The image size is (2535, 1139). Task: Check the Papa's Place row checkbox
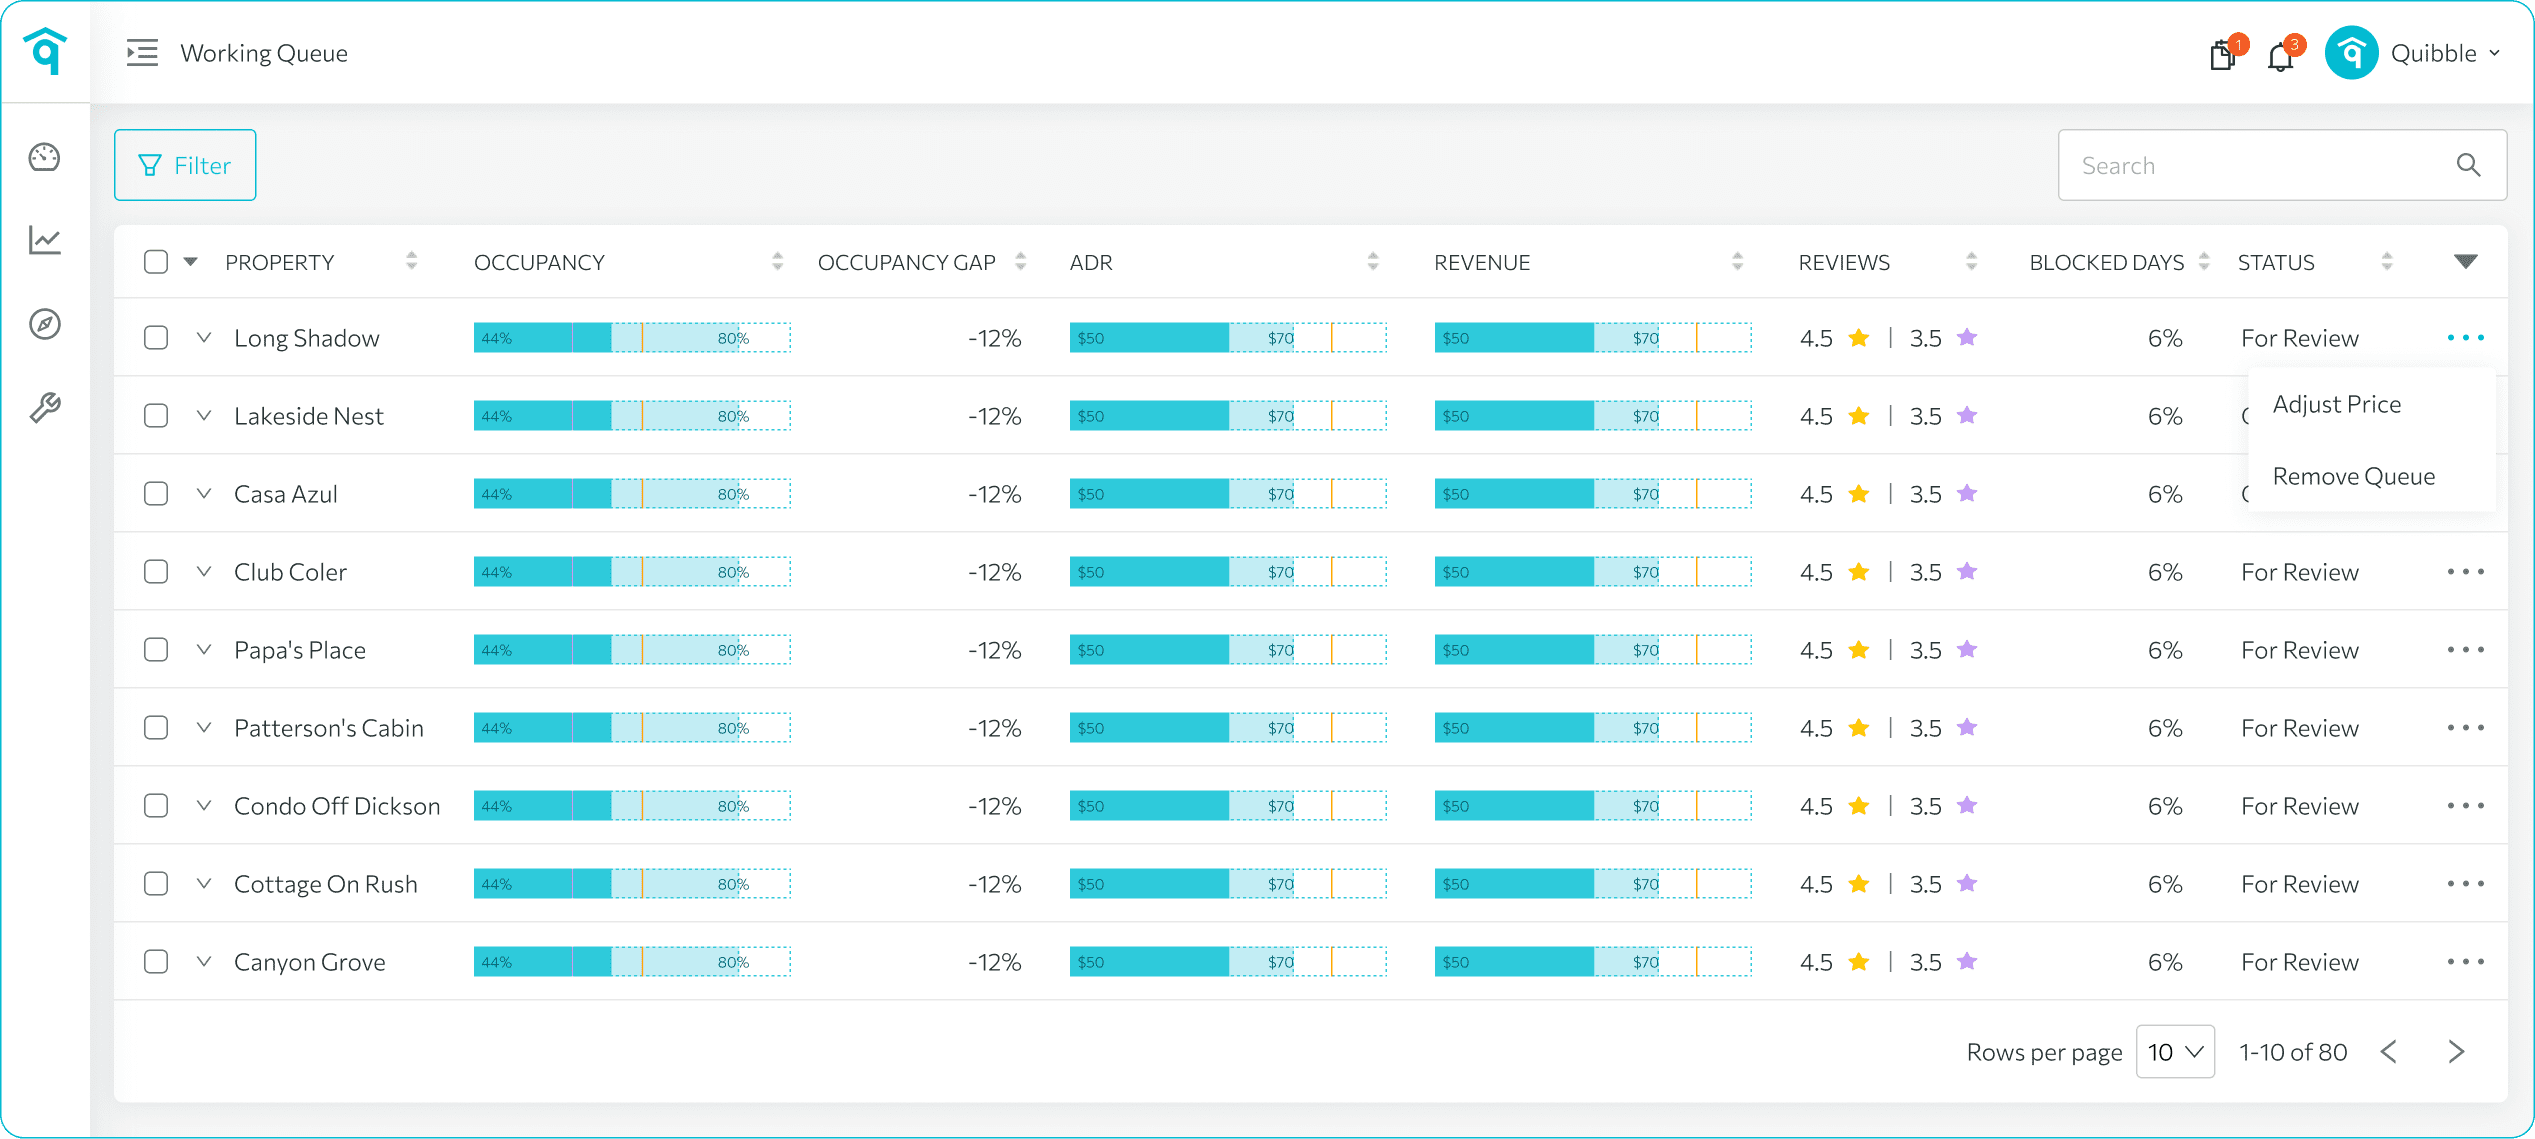pyautogui.click(x=156, y=650)
